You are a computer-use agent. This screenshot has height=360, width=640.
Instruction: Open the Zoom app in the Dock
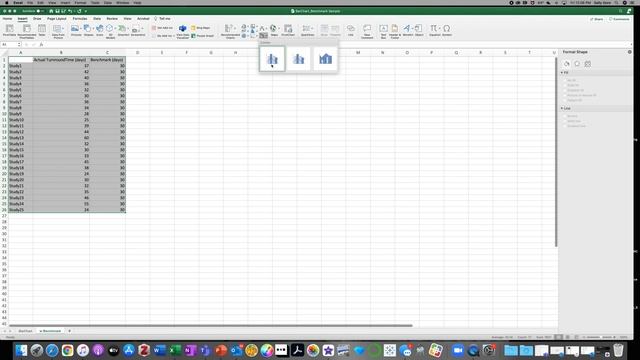[458, 350]
